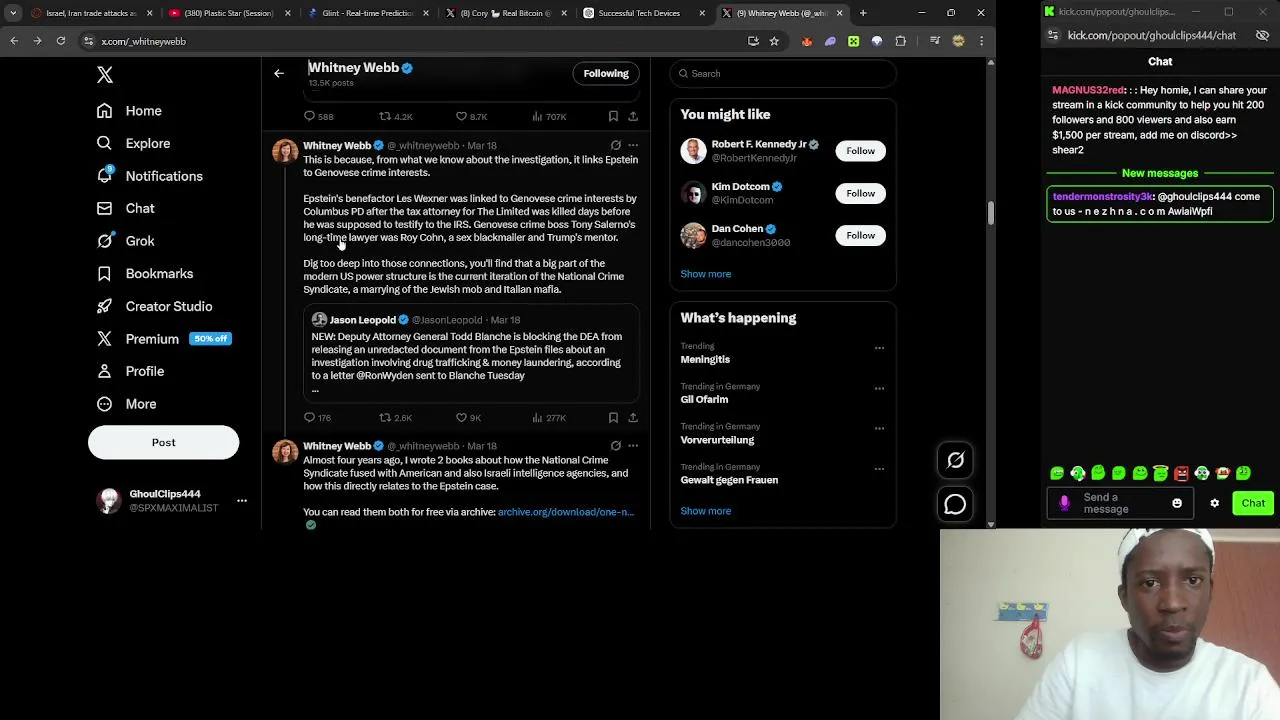
Task: Share the post with 707K views
Action: [x=633, y=116]
